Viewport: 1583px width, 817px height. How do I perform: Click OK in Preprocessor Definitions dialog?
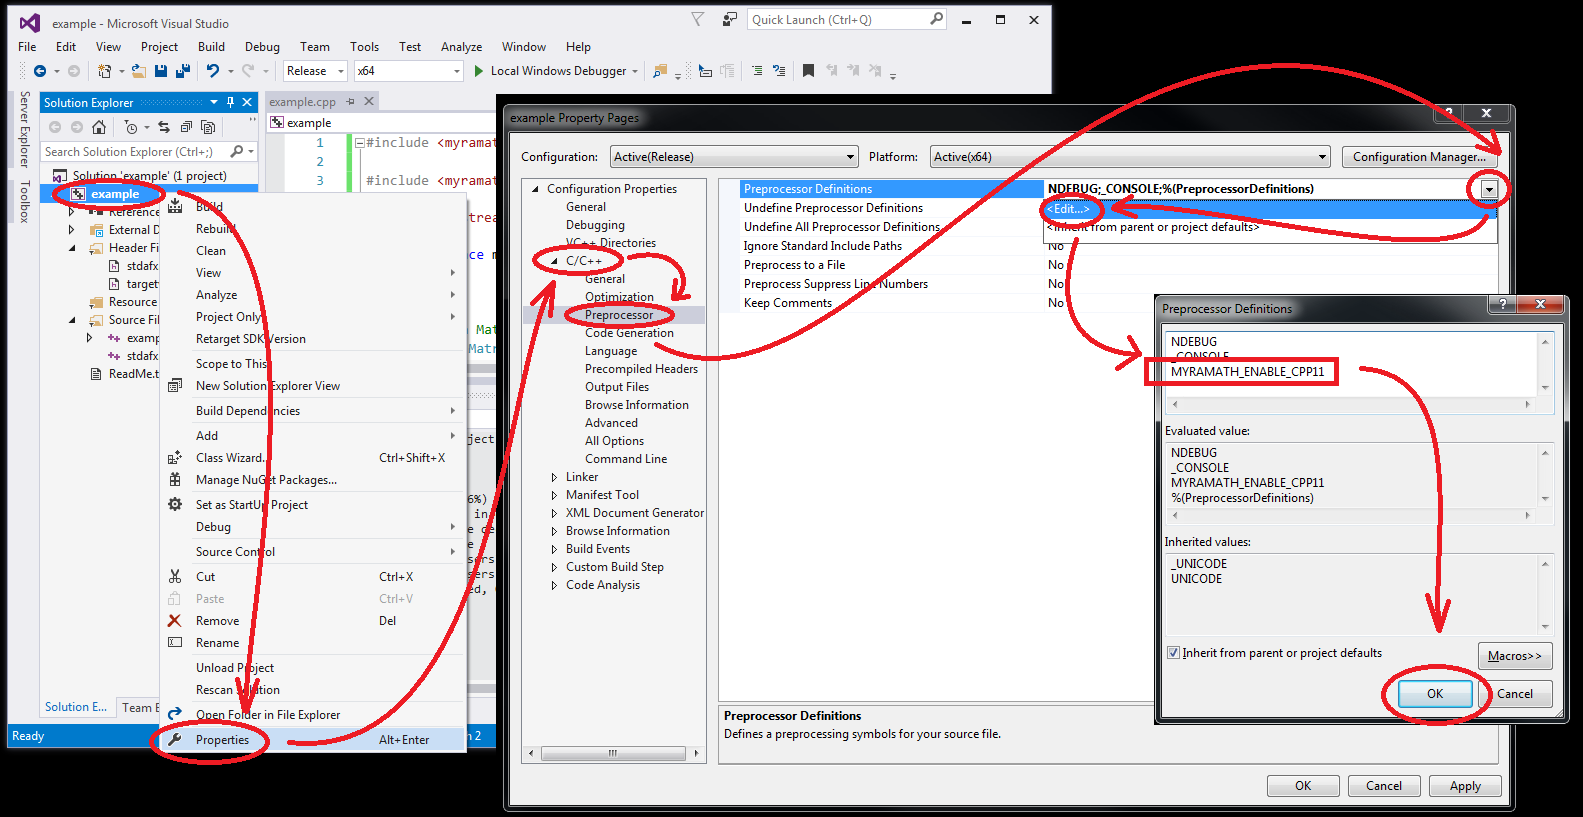coord(1435,694)
